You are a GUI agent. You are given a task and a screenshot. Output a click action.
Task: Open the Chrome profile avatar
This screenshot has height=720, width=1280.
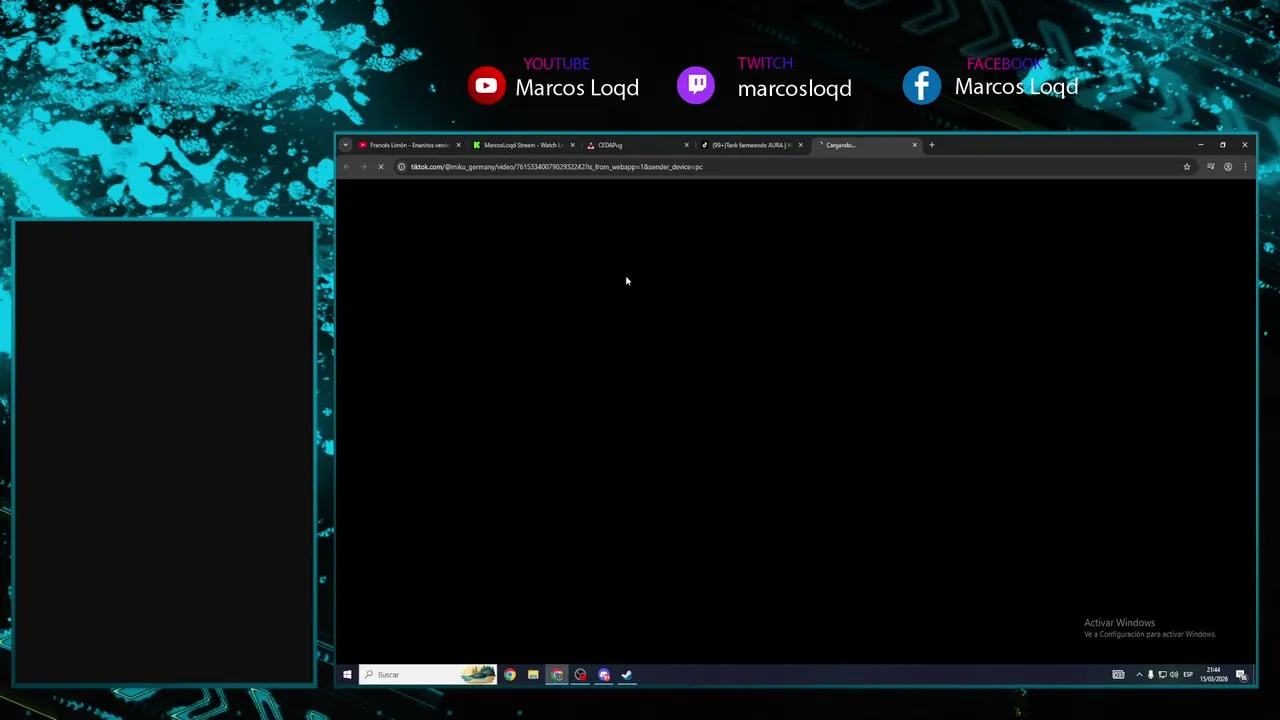click(1228, 167)
